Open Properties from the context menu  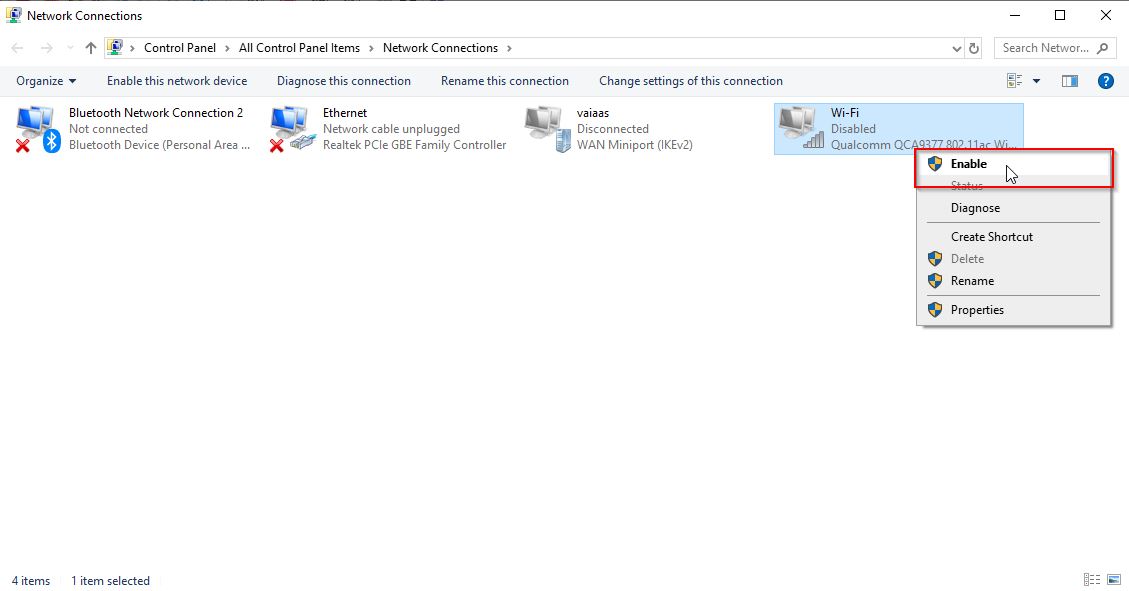pyautogui.click(x=977, y=309)
